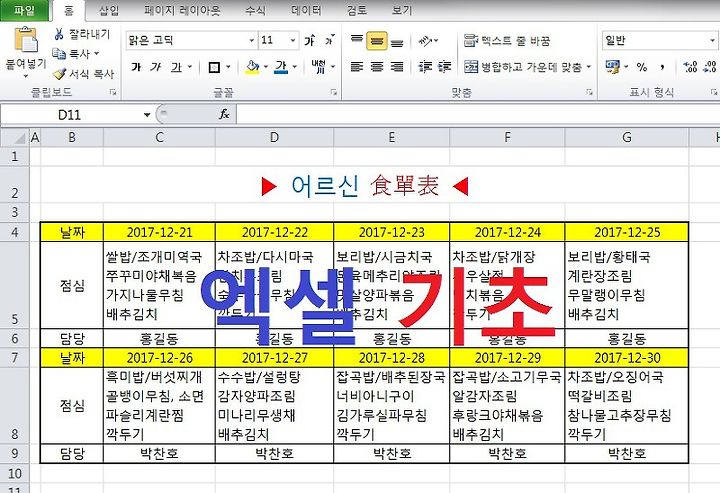The height and width of the screenshot is (493, 720).
Task: Toggle center text alignment
Action: point(377,67)
